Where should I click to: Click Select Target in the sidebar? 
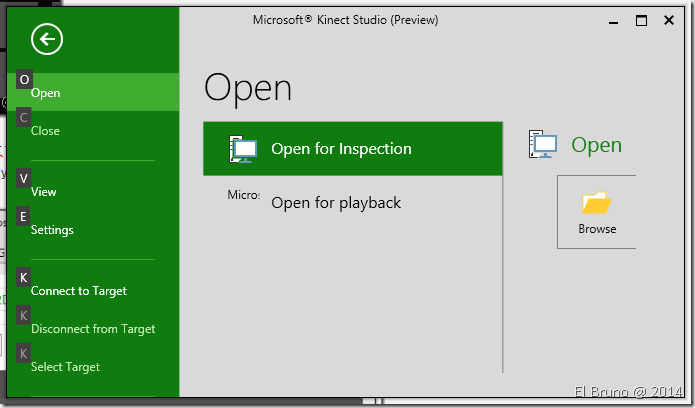(65, 367)
